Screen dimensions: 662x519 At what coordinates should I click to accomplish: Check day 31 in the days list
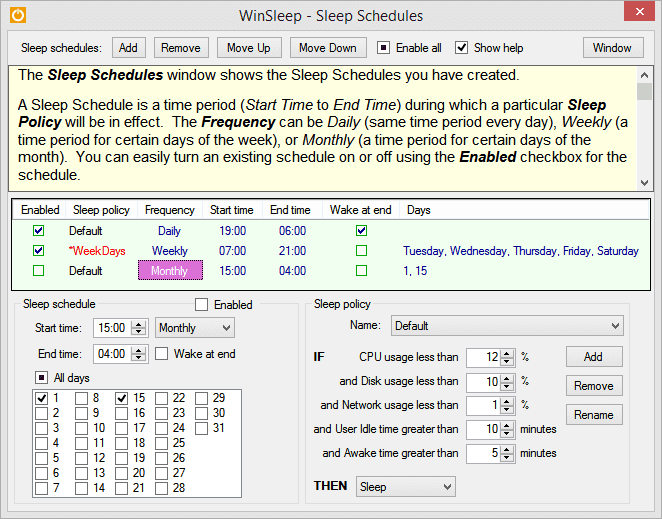tap(201, 428)
